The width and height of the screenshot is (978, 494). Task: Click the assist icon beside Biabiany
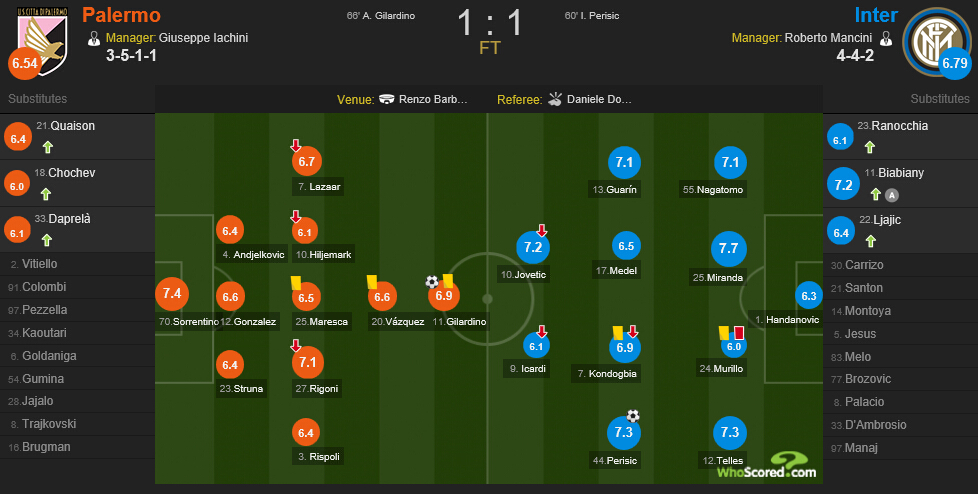(892, 195)
